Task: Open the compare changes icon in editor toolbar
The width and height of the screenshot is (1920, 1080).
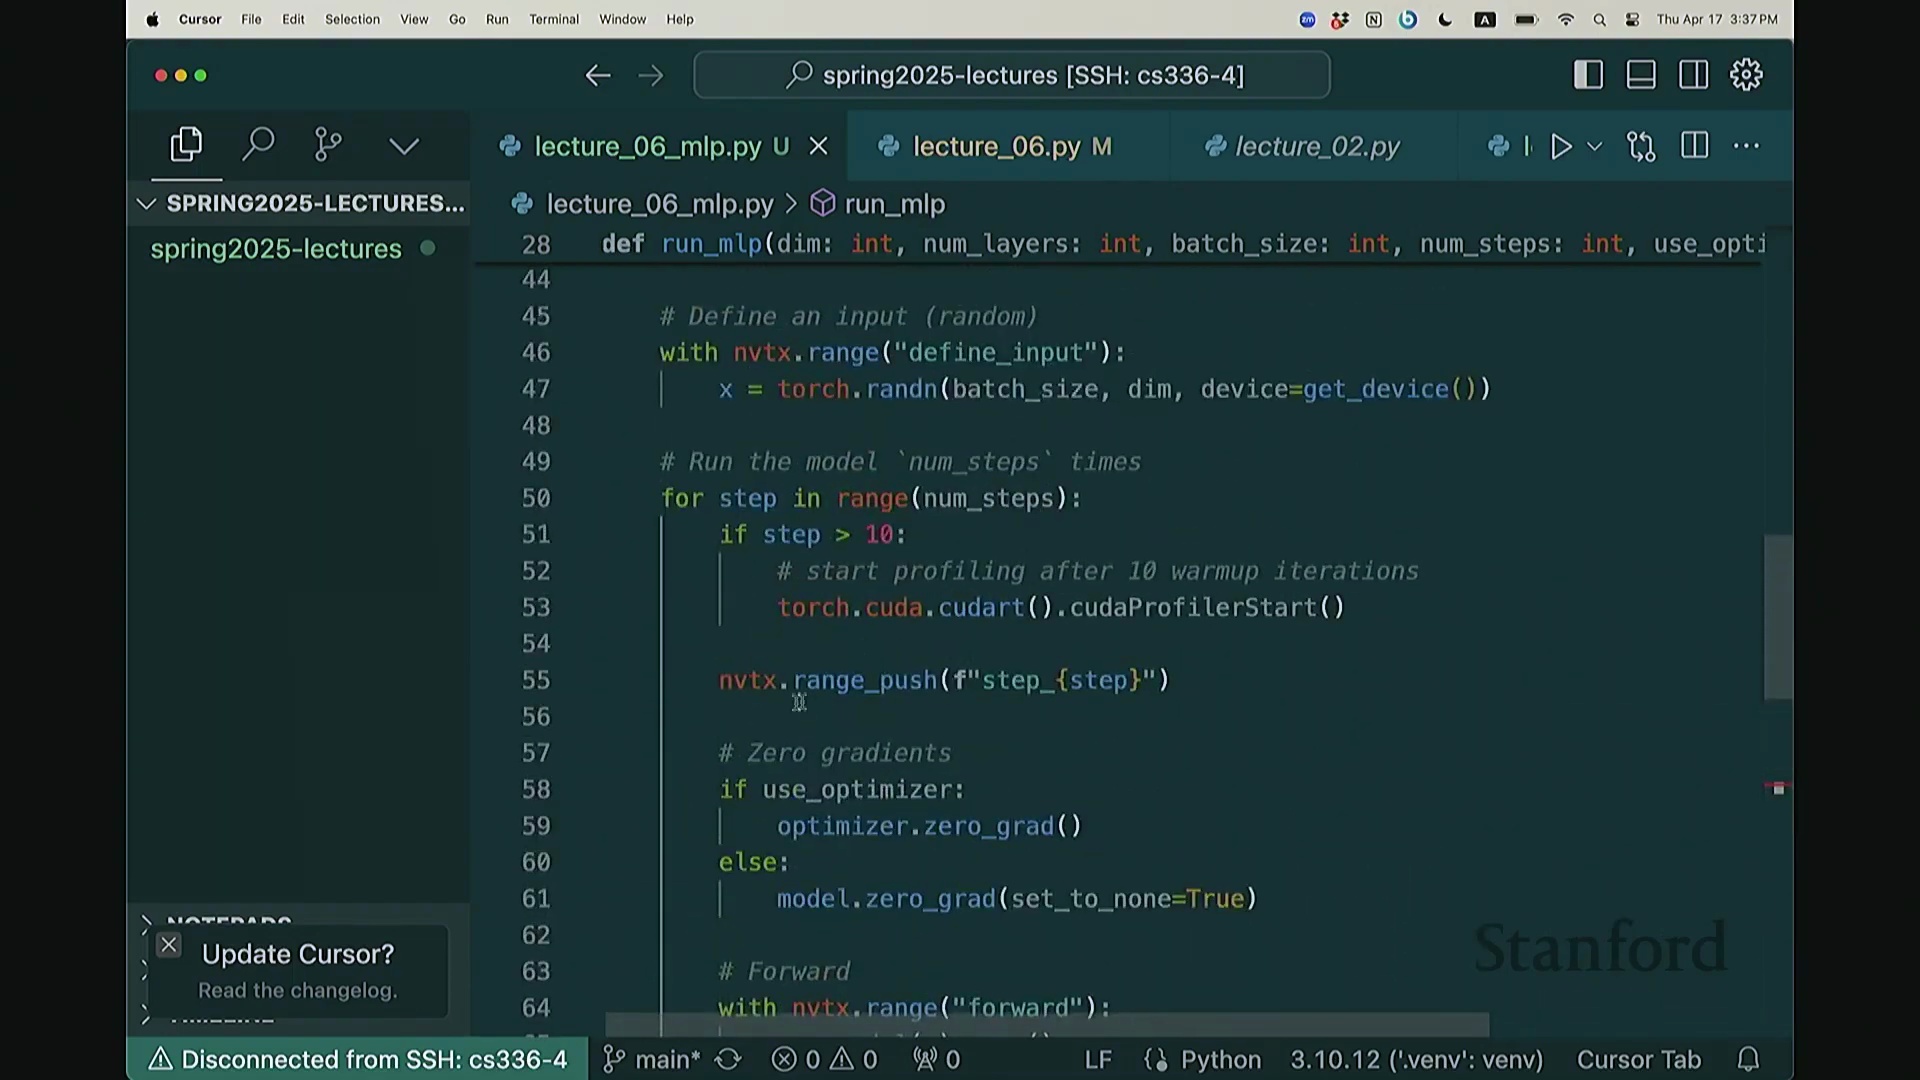Action: (x=1641, y=147)
